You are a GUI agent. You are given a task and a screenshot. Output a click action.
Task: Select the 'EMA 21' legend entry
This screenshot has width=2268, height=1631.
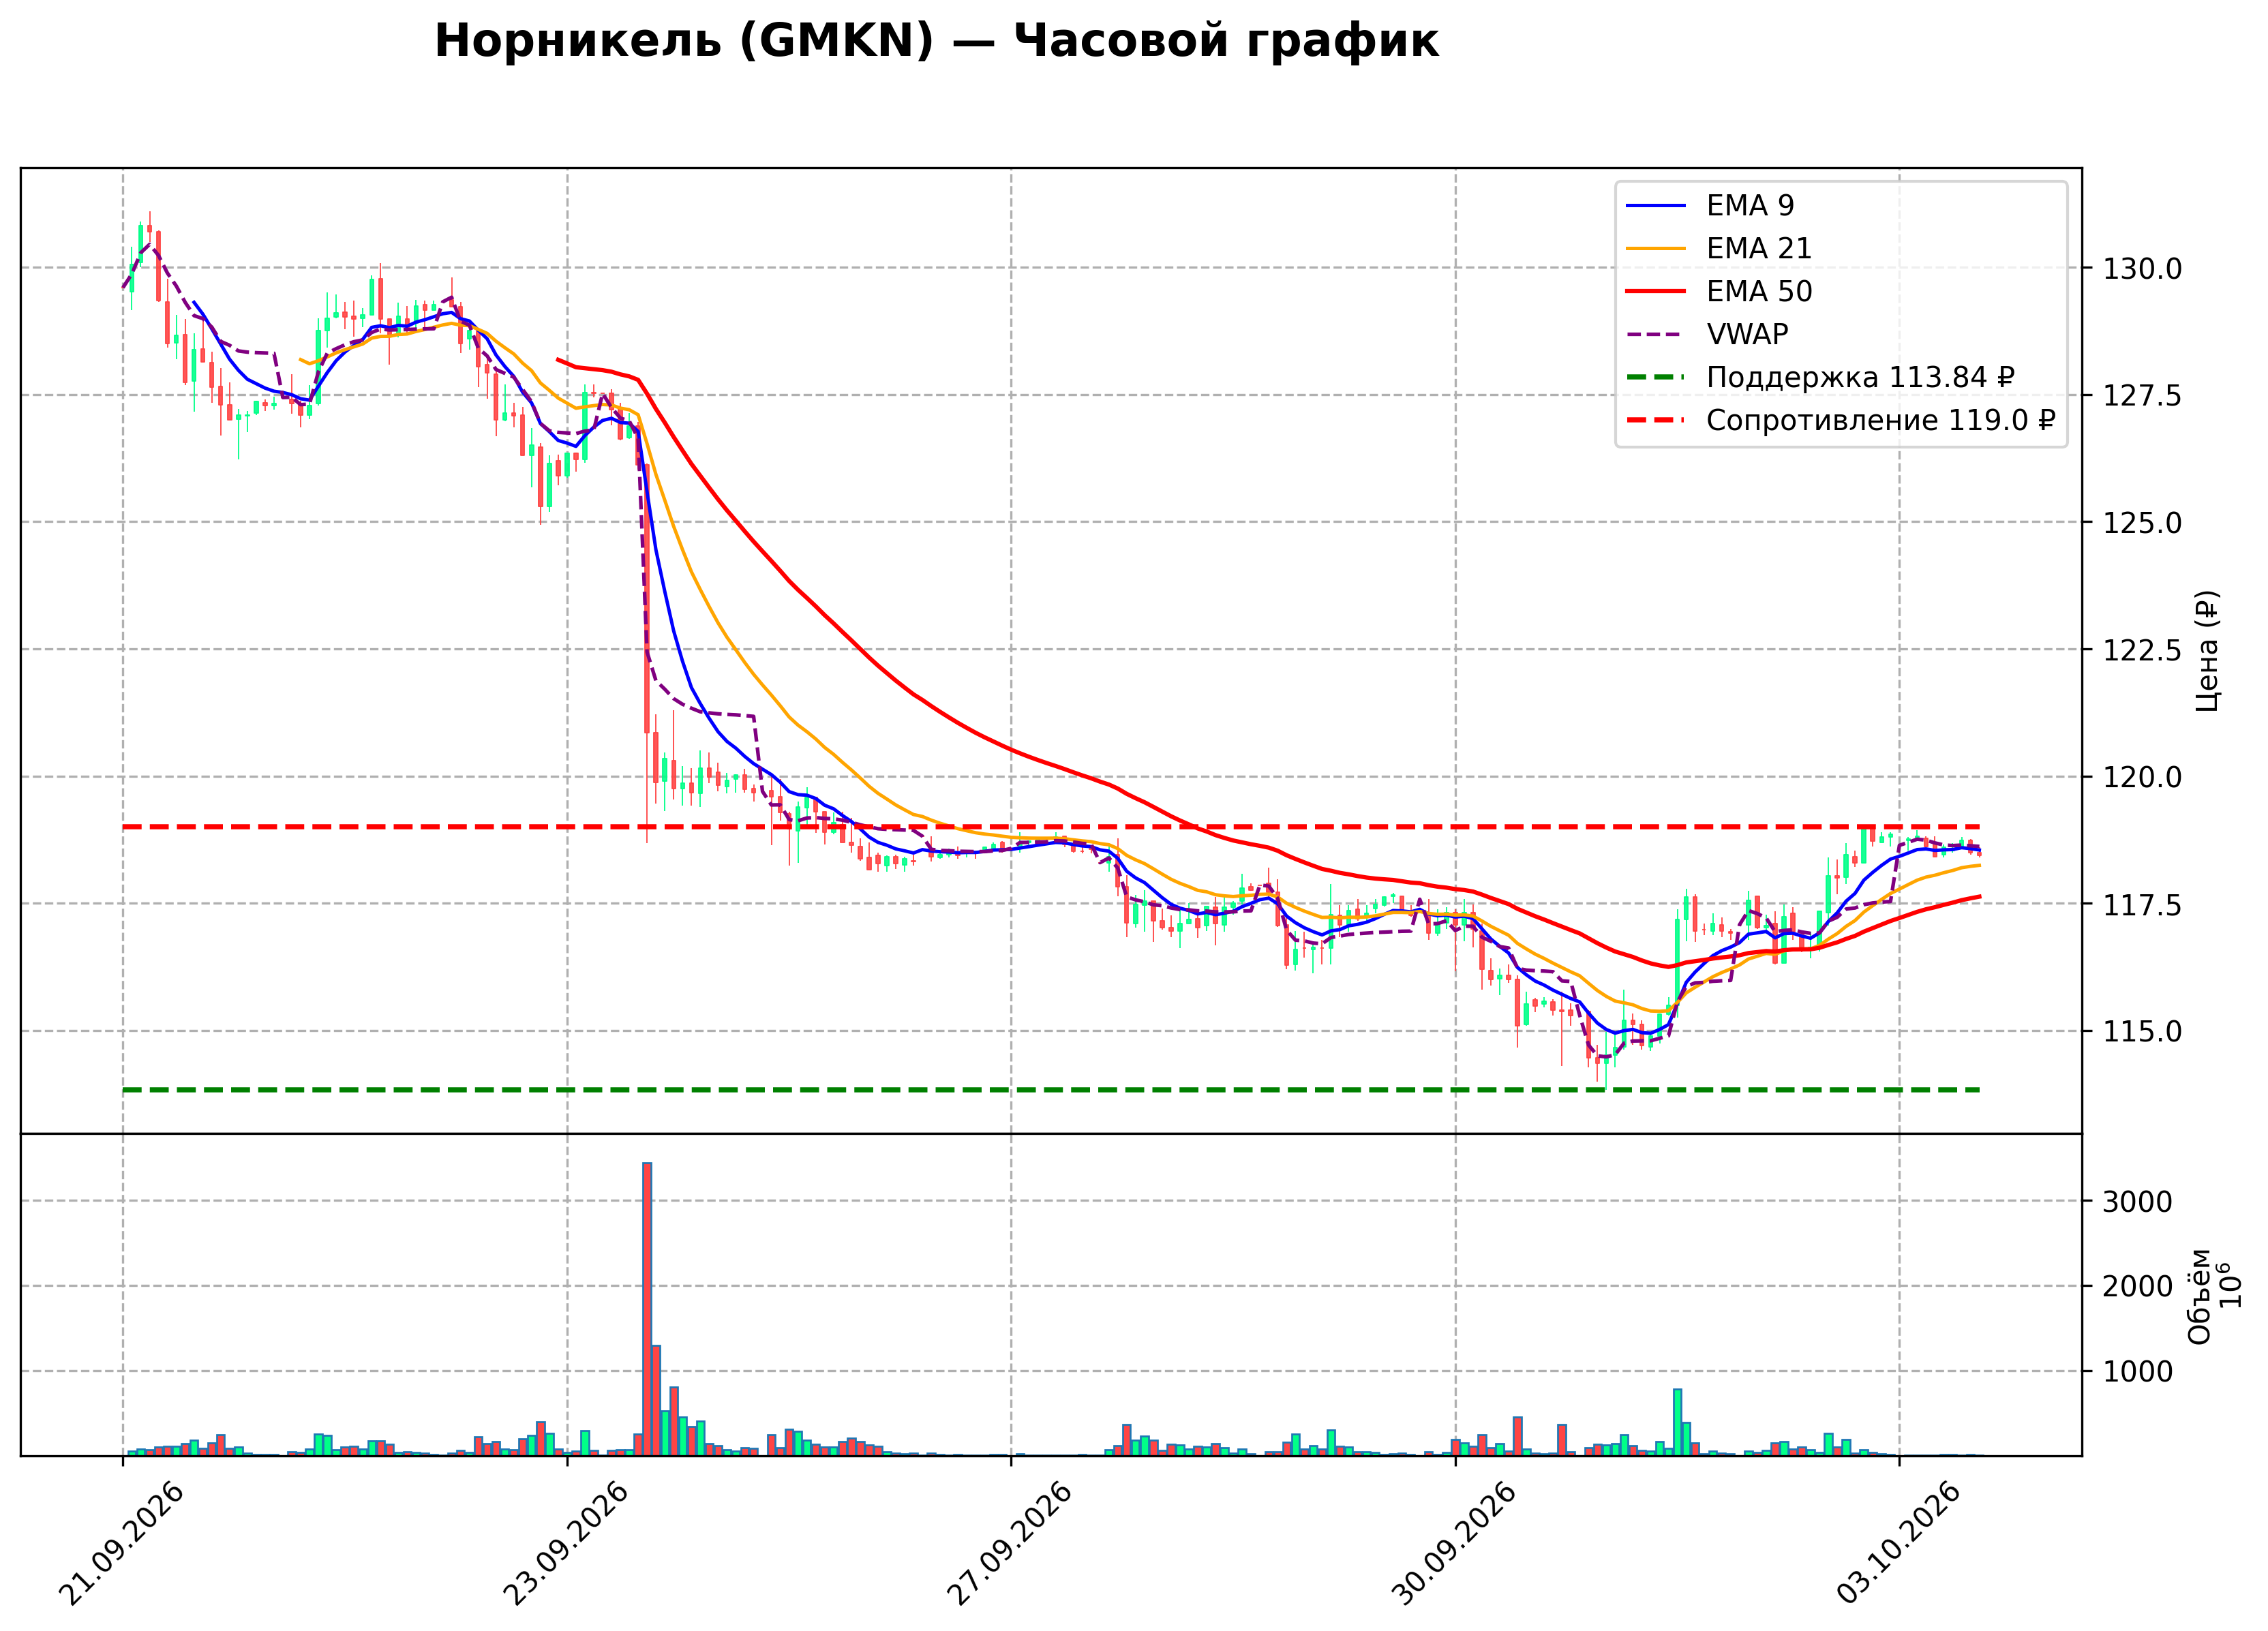(x=1718, y=249)
